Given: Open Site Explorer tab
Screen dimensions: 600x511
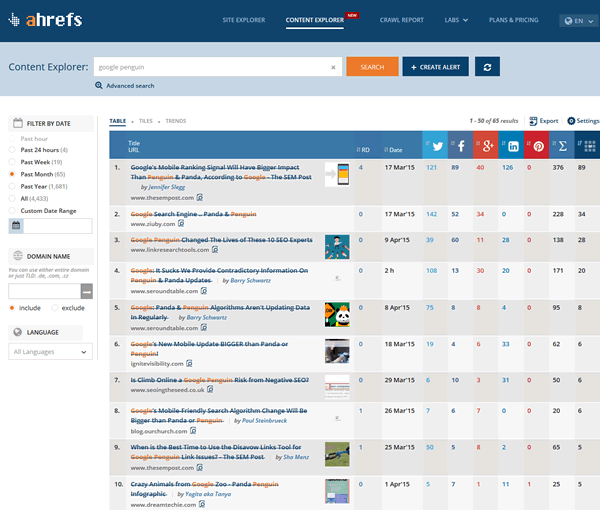Looking at the screenshot, I should pyautogui.click(x=244, y=20).
